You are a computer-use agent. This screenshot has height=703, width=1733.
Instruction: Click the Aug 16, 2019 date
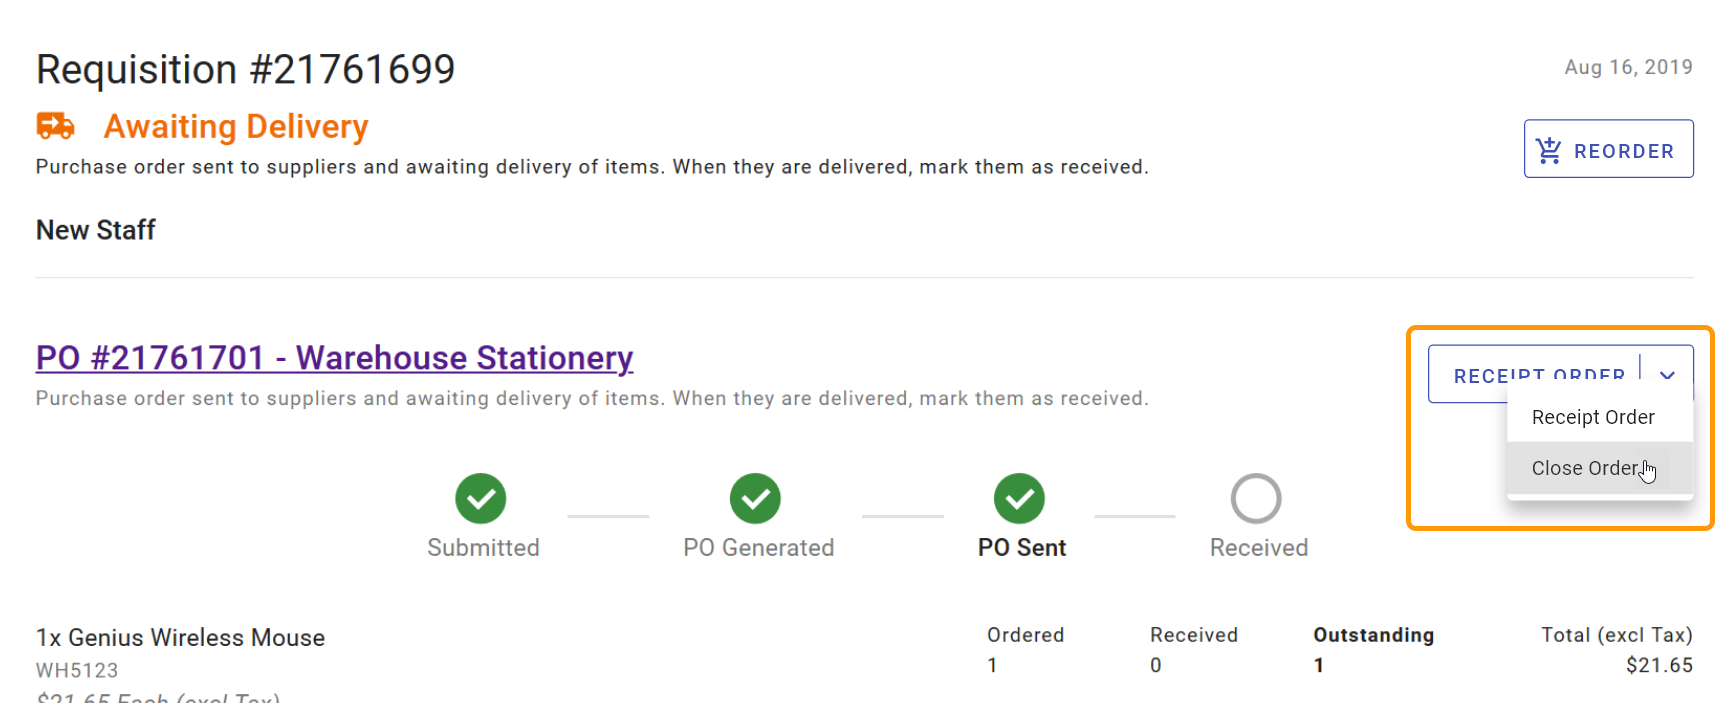[x=1628, y=67]
